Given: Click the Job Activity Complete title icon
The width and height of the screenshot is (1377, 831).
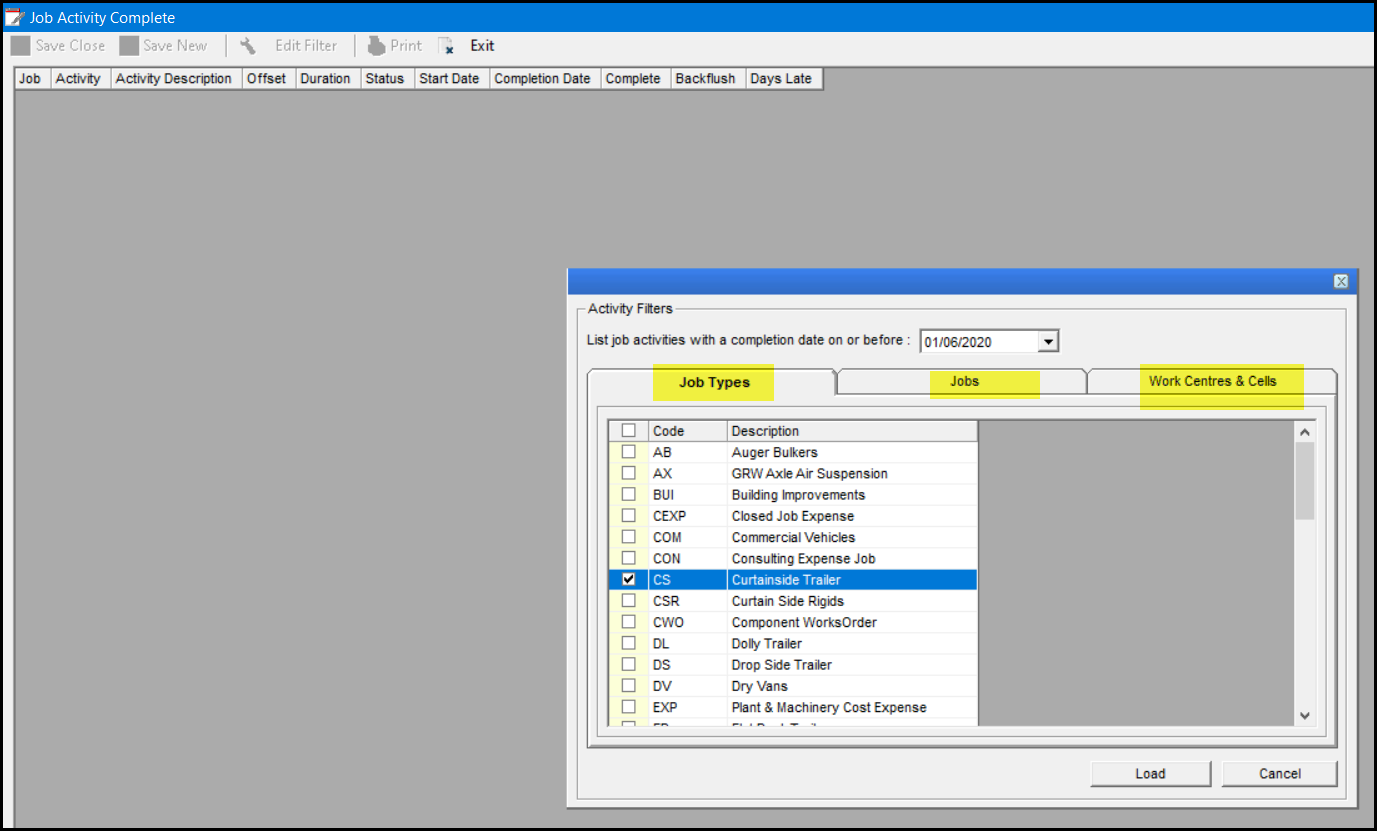Looking at the screenshot, I should click(14, 17).
